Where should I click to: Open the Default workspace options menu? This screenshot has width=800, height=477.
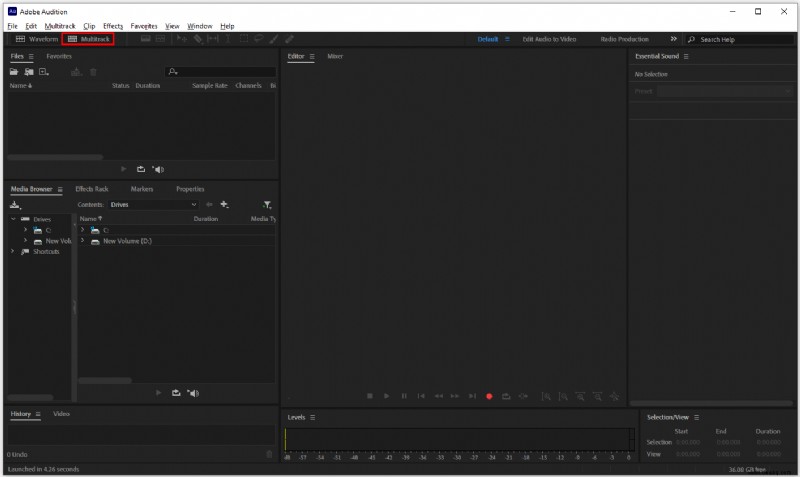tap(507, 39)
